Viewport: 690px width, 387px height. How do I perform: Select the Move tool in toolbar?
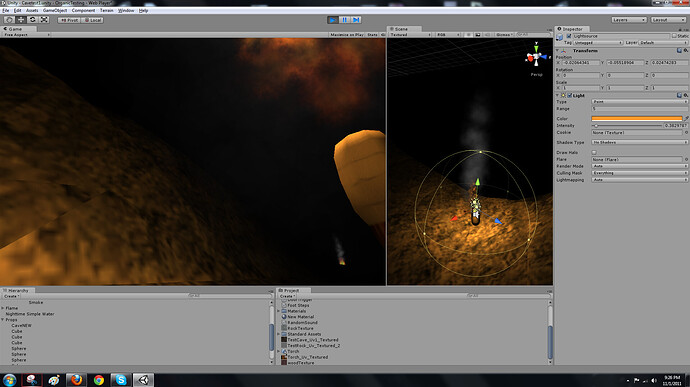point(21,20)
